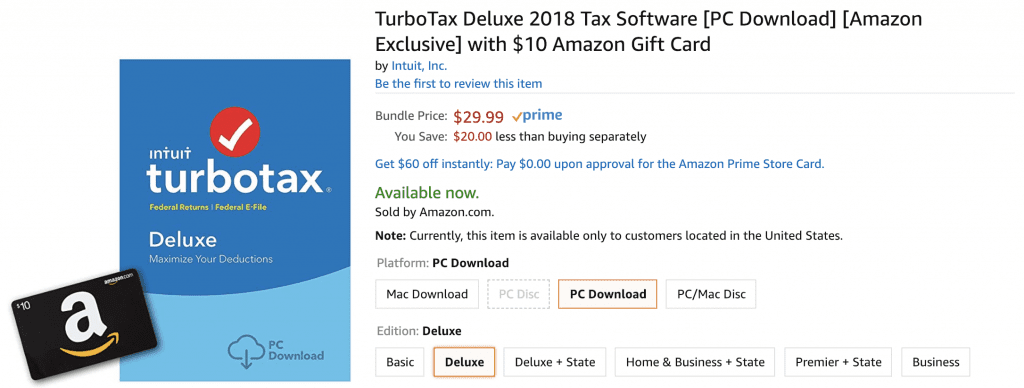The image size is (1024, 388).
Task: Click the $10 Amazon gift card image
Action: point(84,323)
